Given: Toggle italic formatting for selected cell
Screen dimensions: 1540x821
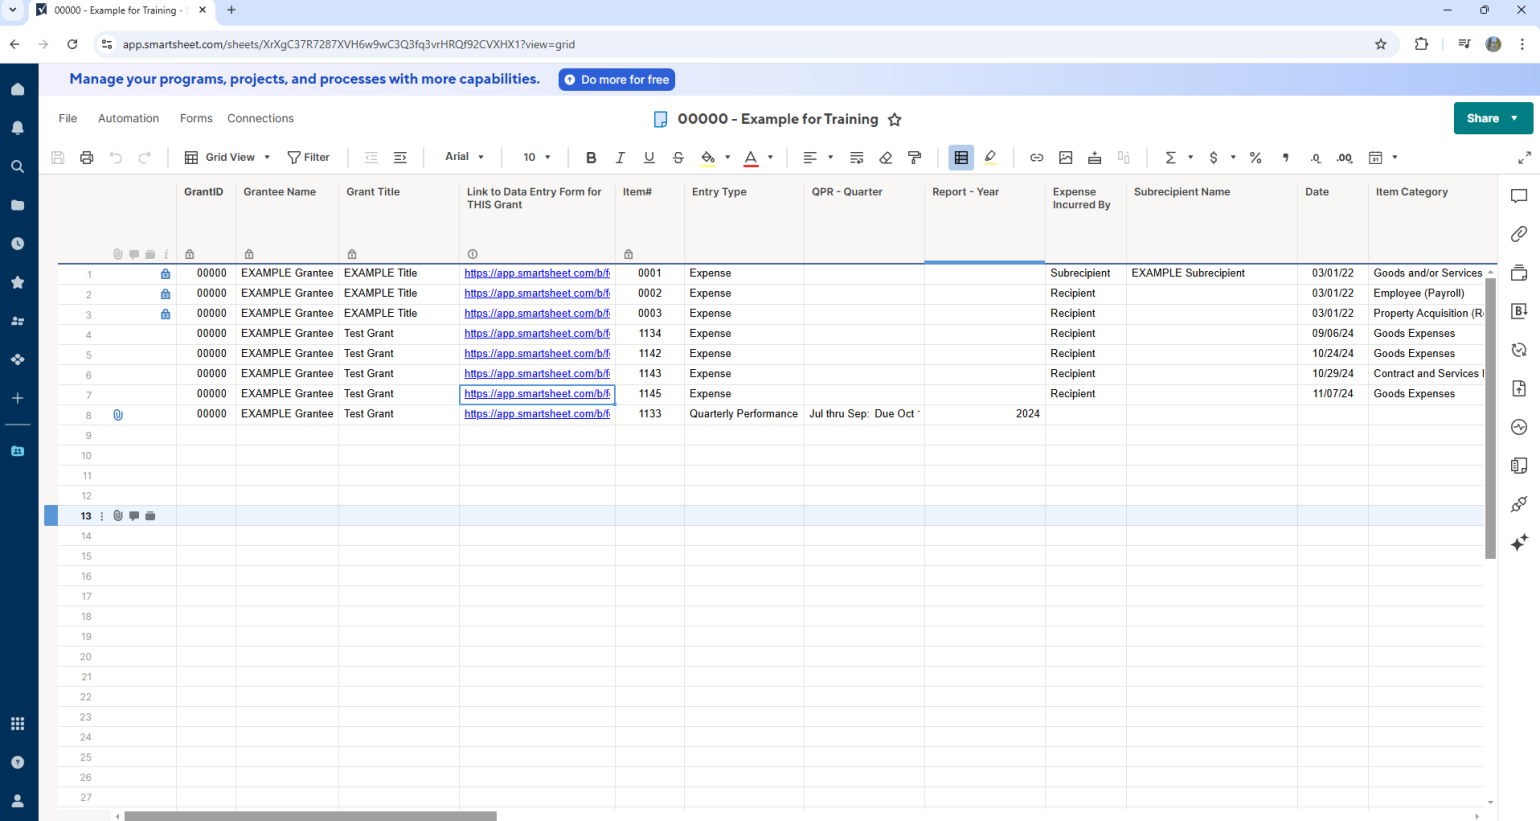Looking at the screenshot, I should (620, 158).
